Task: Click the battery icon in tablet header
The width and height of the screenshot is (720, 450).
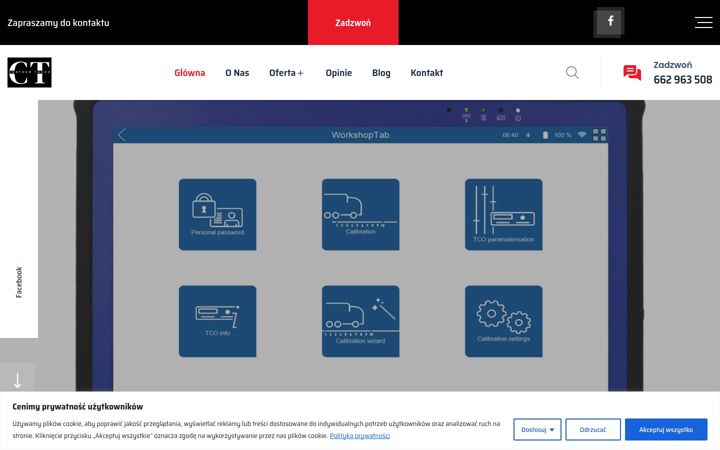Action: pos(545,135)
